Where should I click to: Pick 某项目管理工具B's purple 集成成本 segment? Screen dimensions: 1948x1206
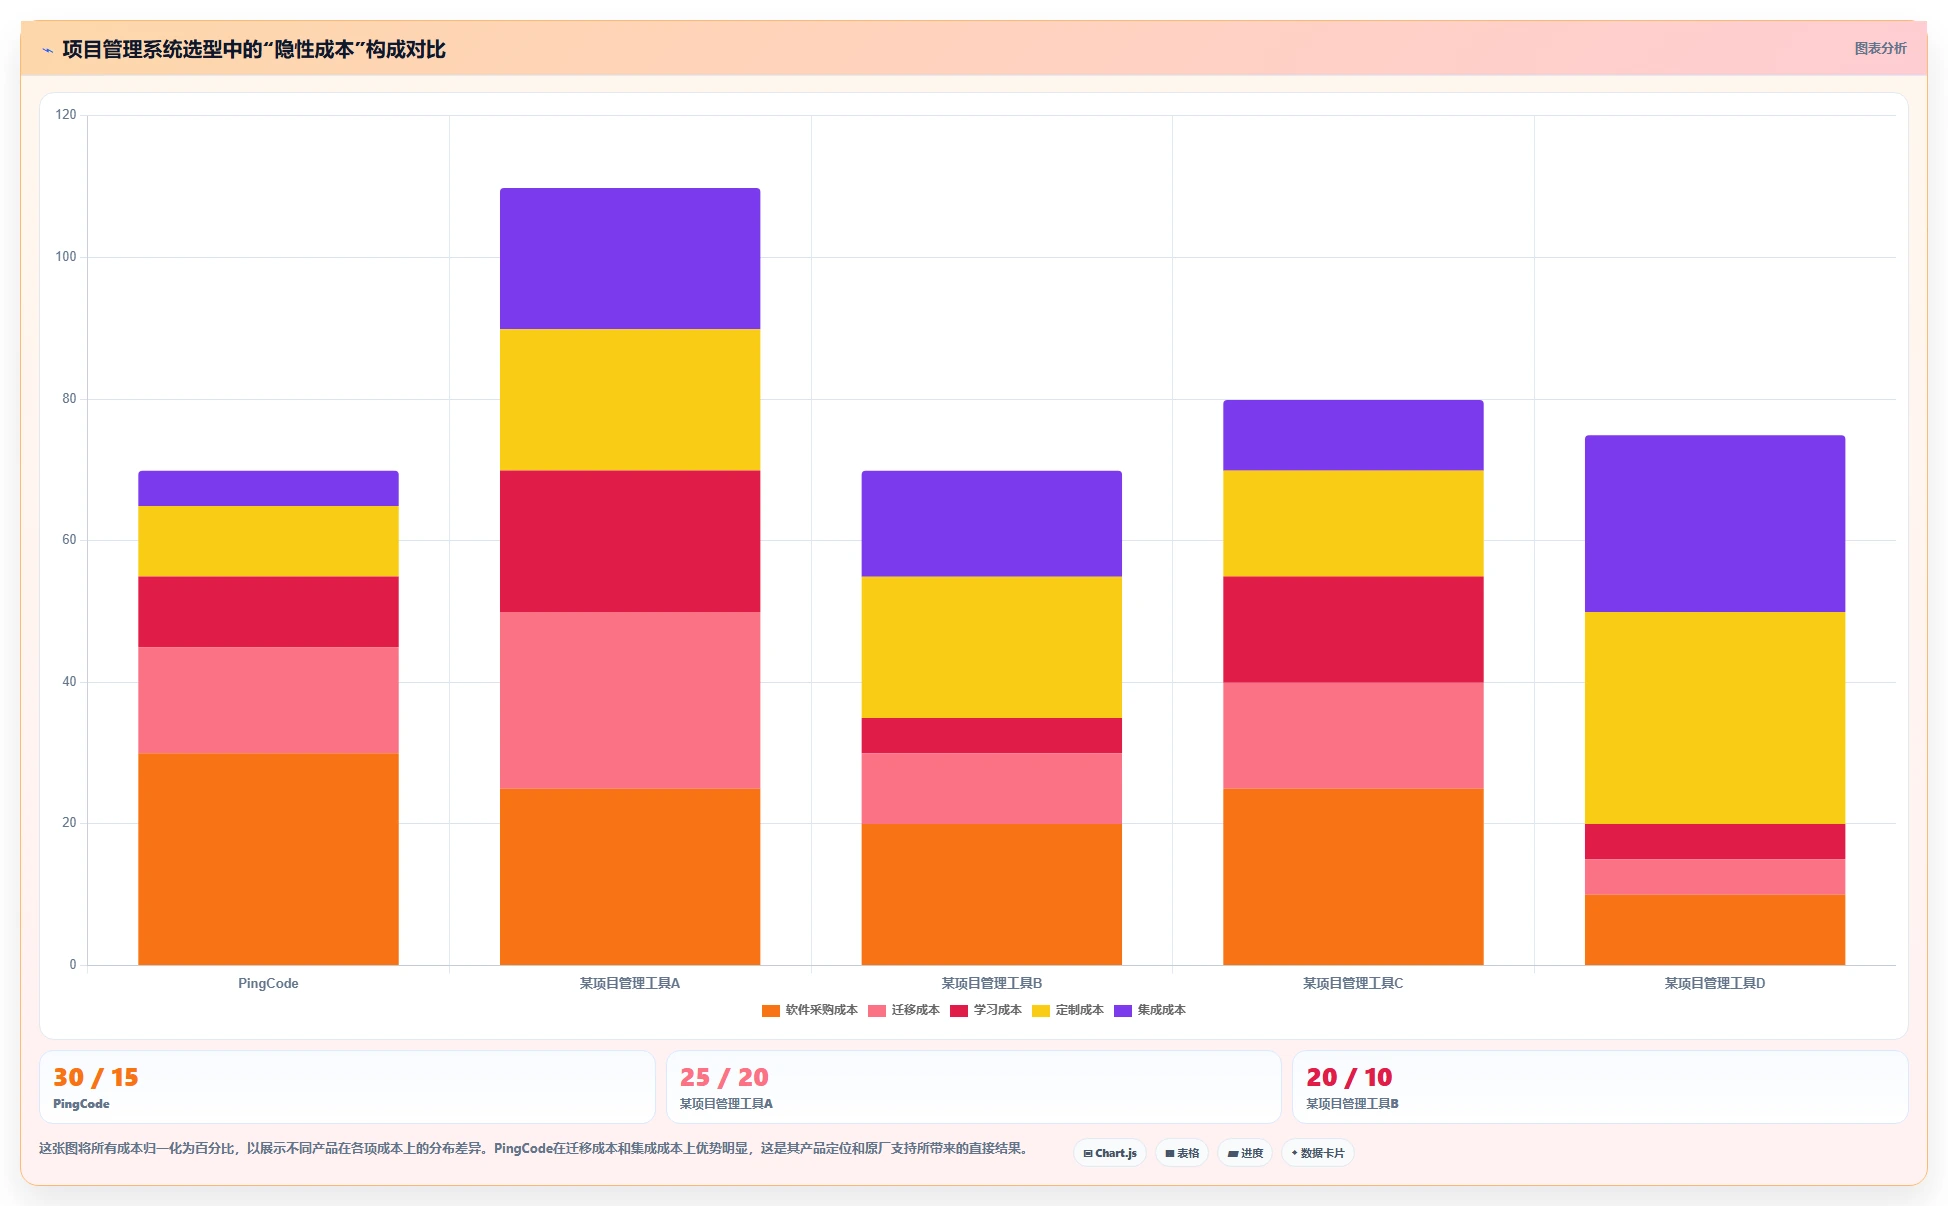(992, 524)
